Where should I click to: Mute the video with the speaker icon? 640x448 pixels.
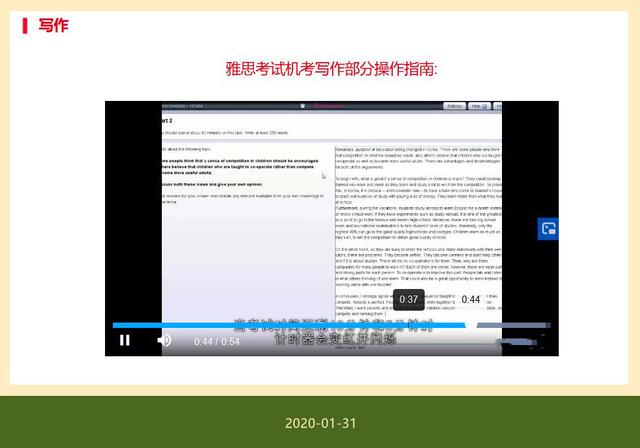pyautogui.click(x=164, y=340)
